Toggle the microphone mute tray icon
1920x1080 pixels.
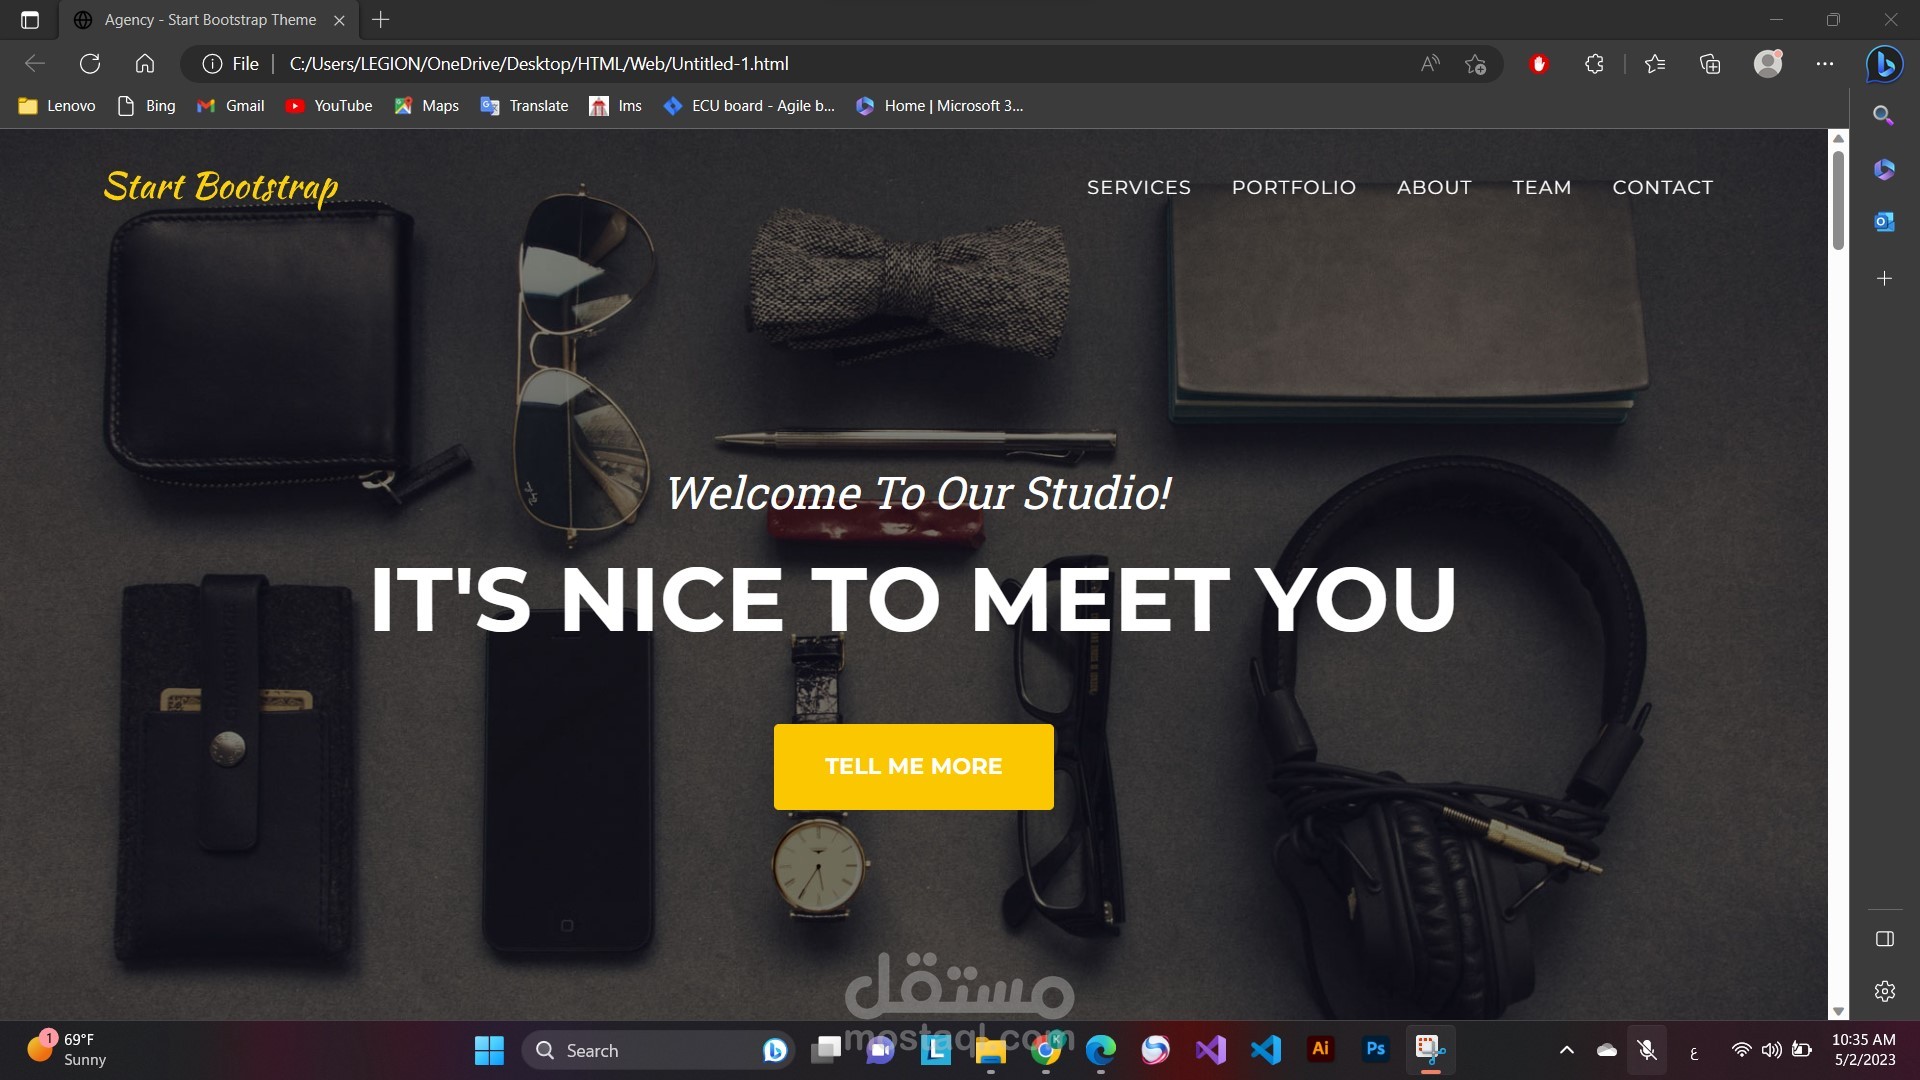(1647, 1050)
